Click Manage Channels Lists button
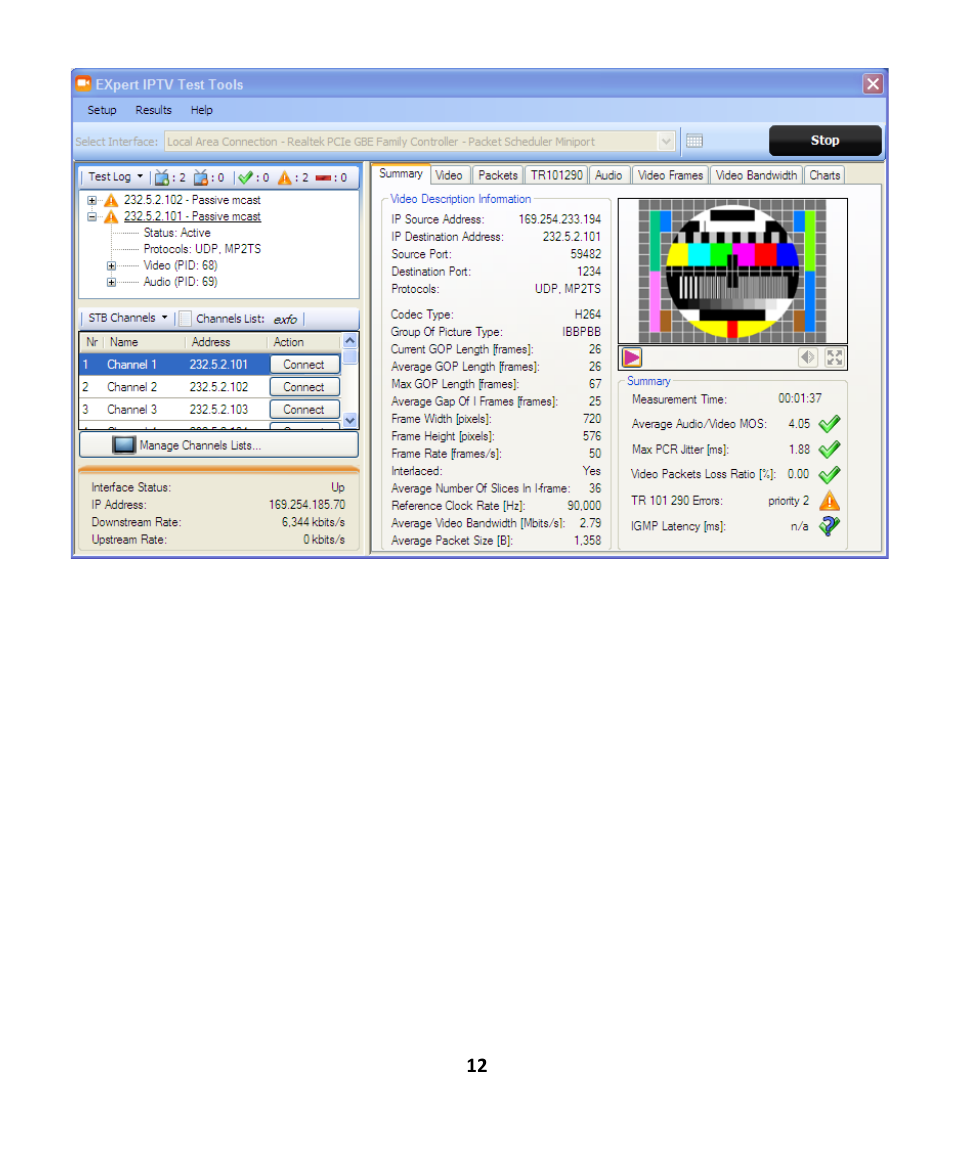 tap(219, 445)
